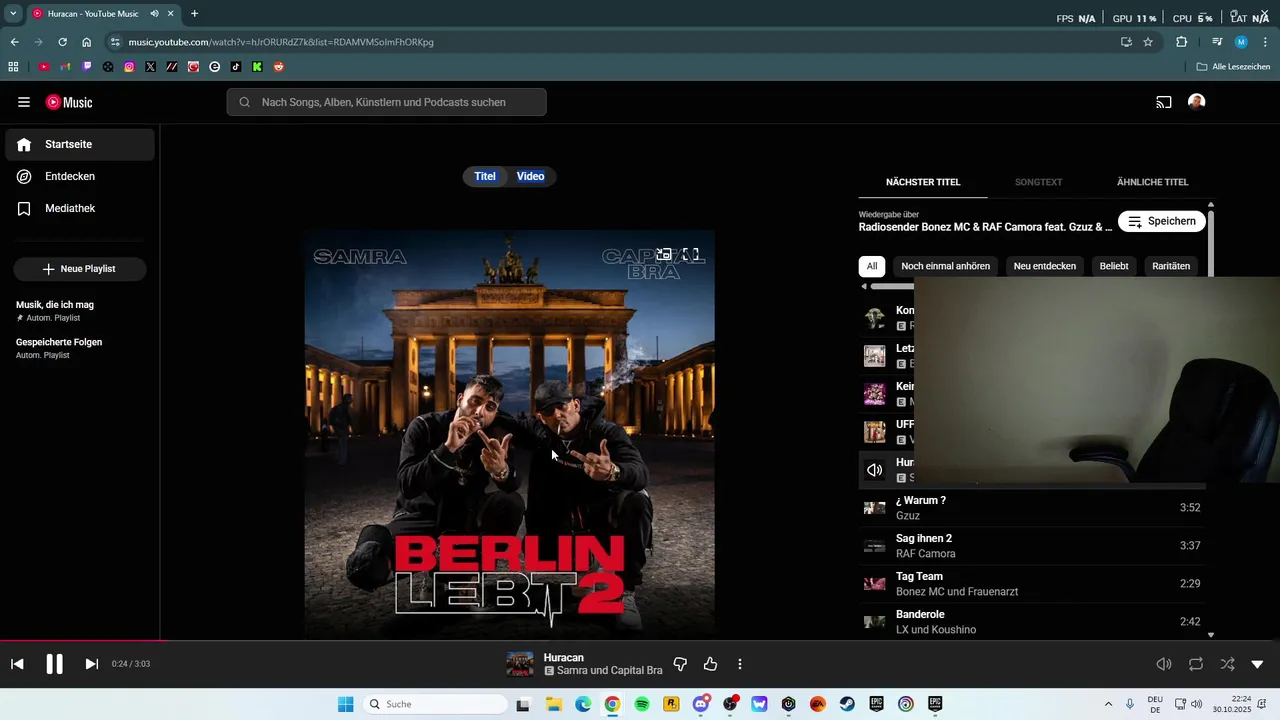Screen dimensions: 1280x720
Task: Click the YouTube Music logo
Action: point(69,102)
